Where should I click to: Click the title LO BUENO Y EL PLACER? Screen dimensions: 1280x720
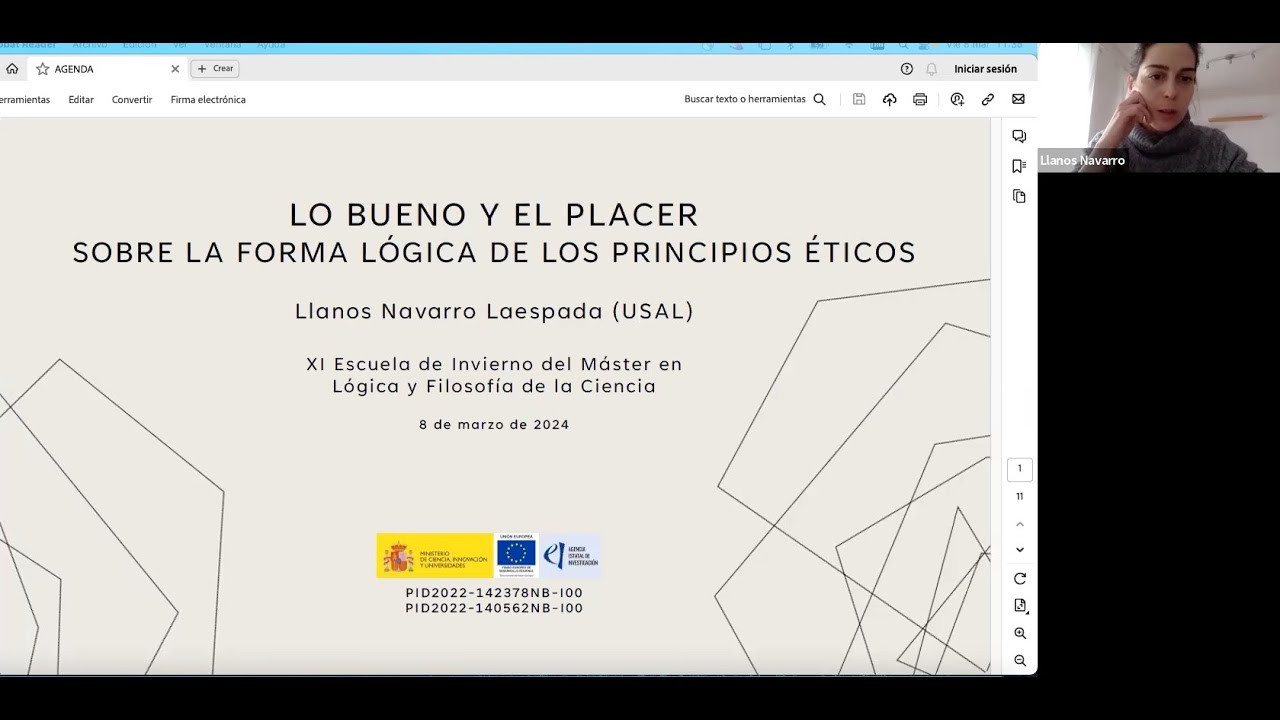494,215
